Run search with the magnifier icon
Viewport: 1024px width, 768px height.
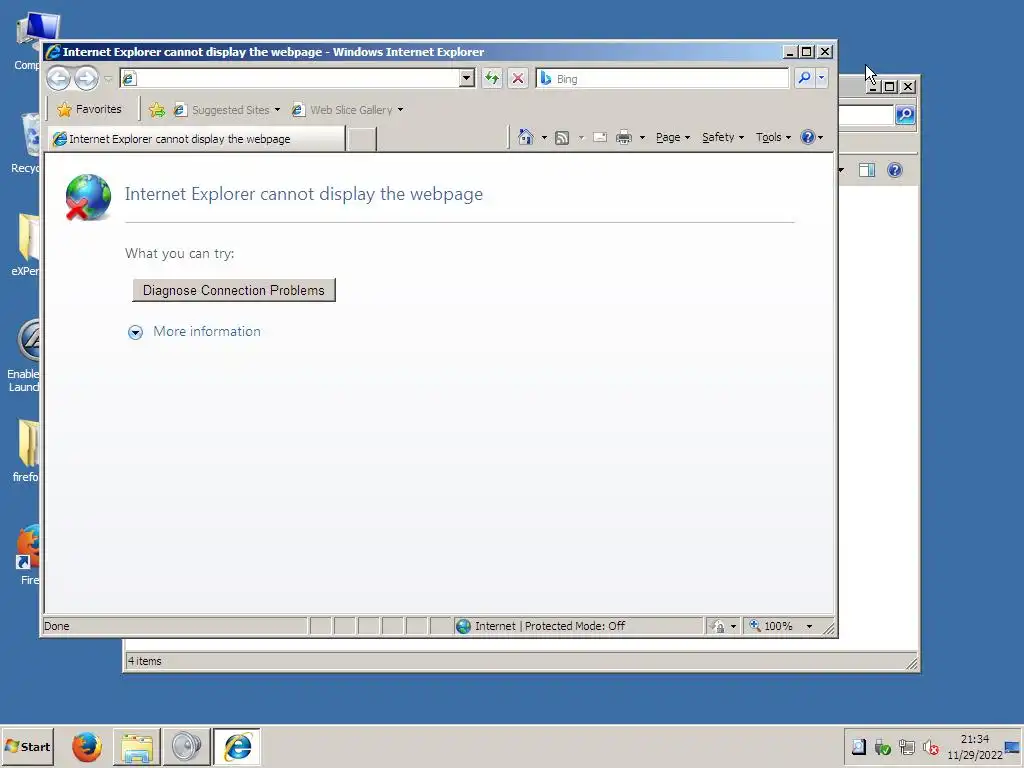coord(805,78)
